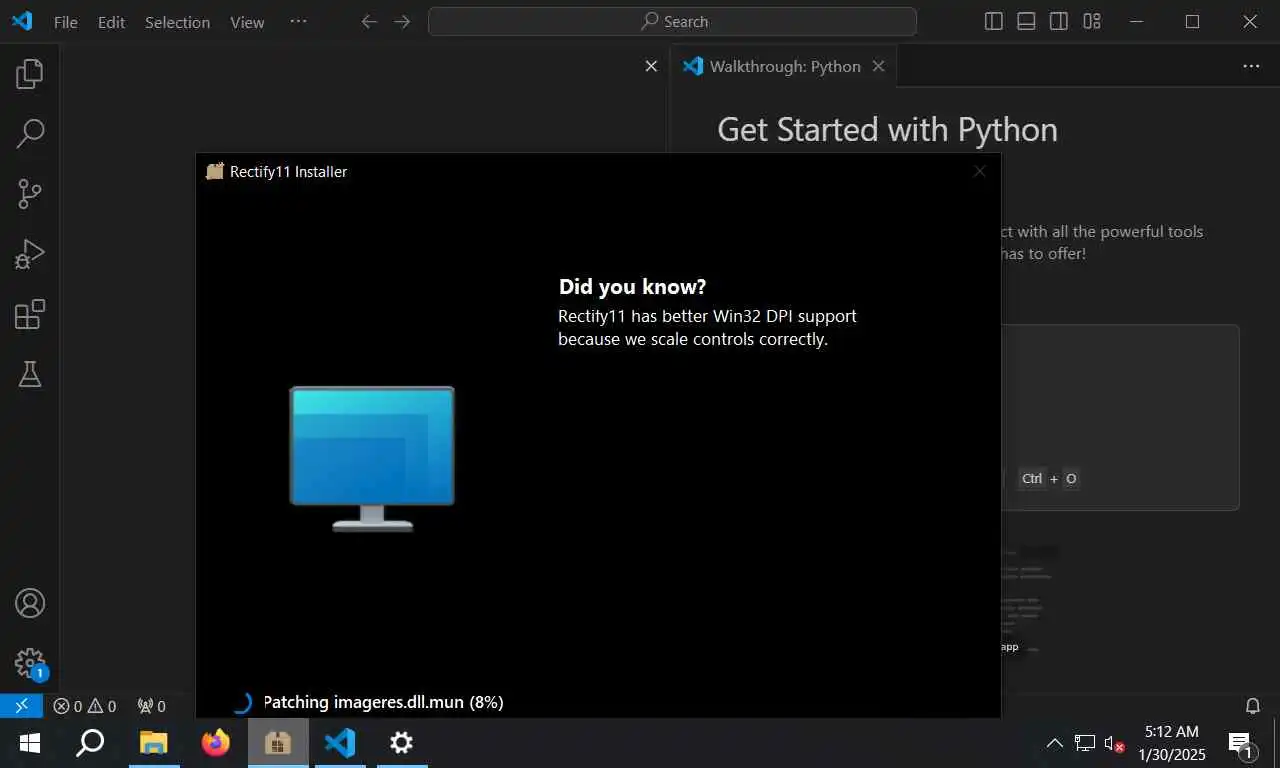
Task: Open the network tray icon
Action: (x=1085, y=743)
